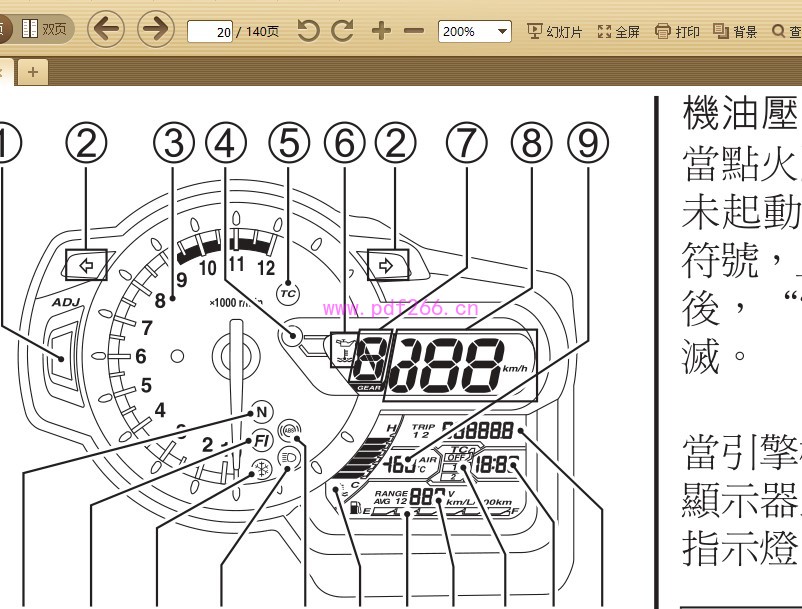Print the document (打印)
This screenshot has height=609, width=802.
point(677,31)
